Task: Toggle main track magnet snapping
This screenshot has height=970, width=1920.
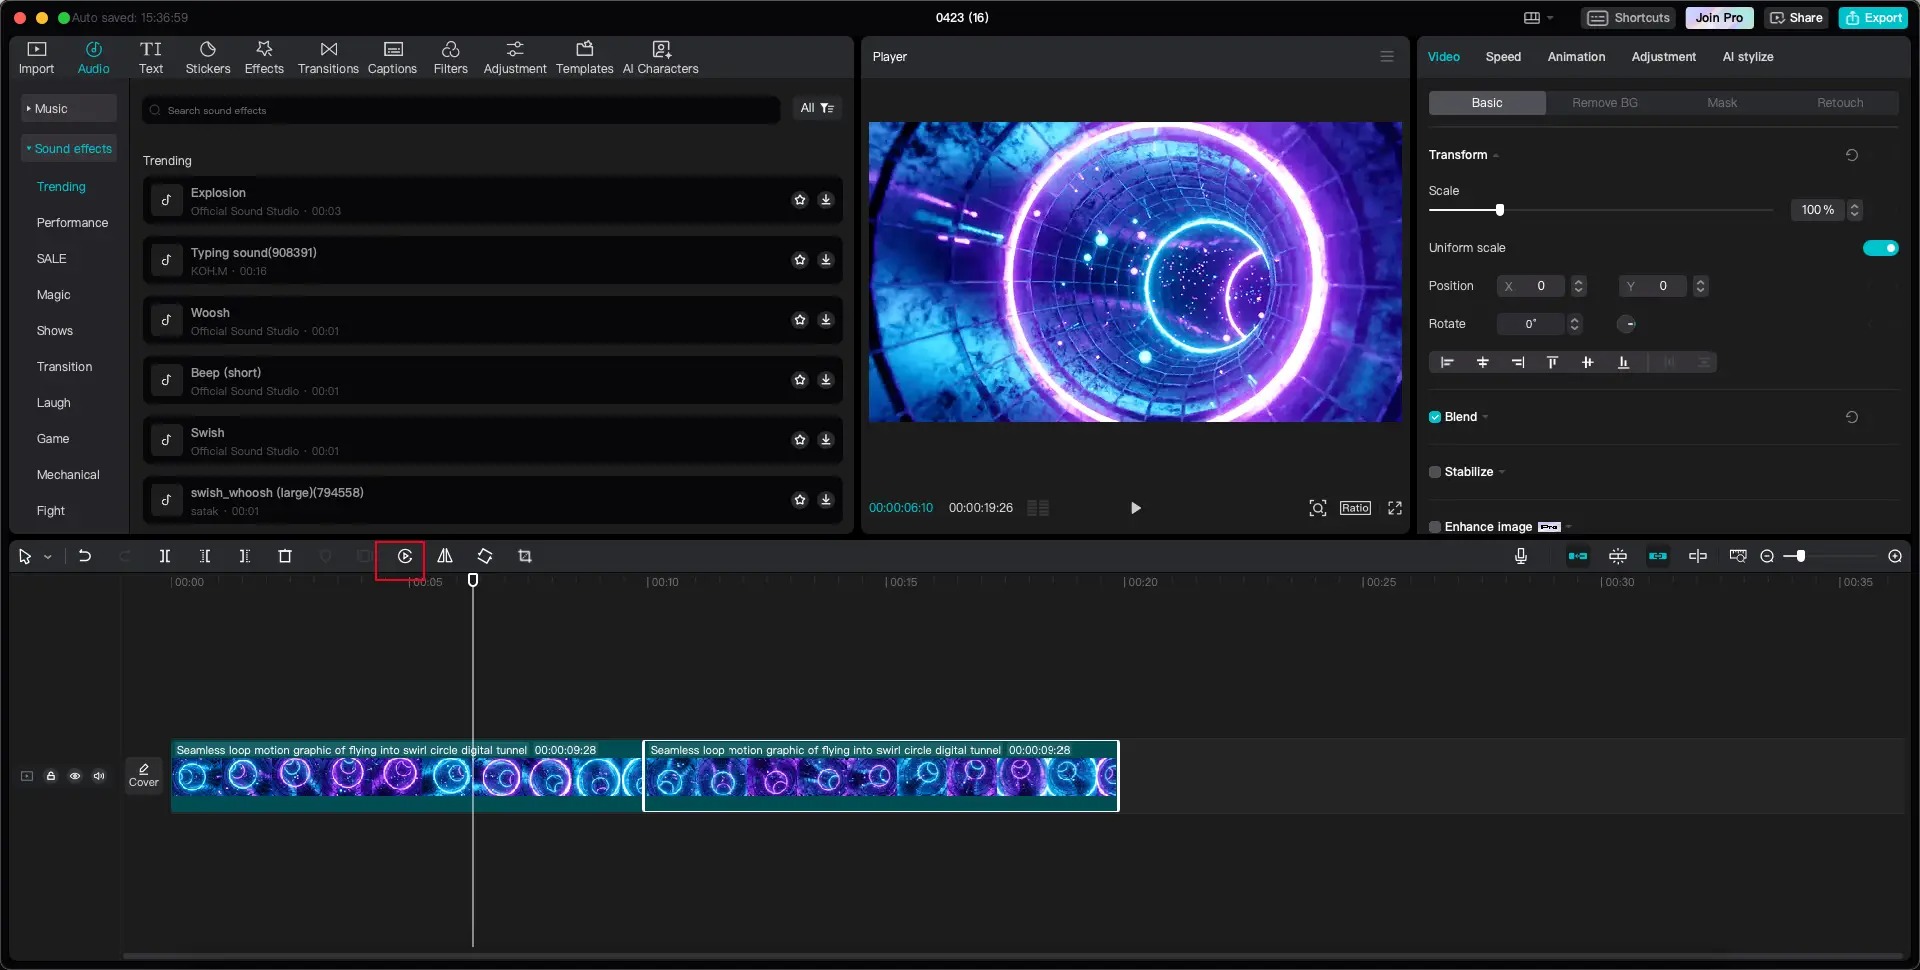Action: click(x=1578, y=556)
